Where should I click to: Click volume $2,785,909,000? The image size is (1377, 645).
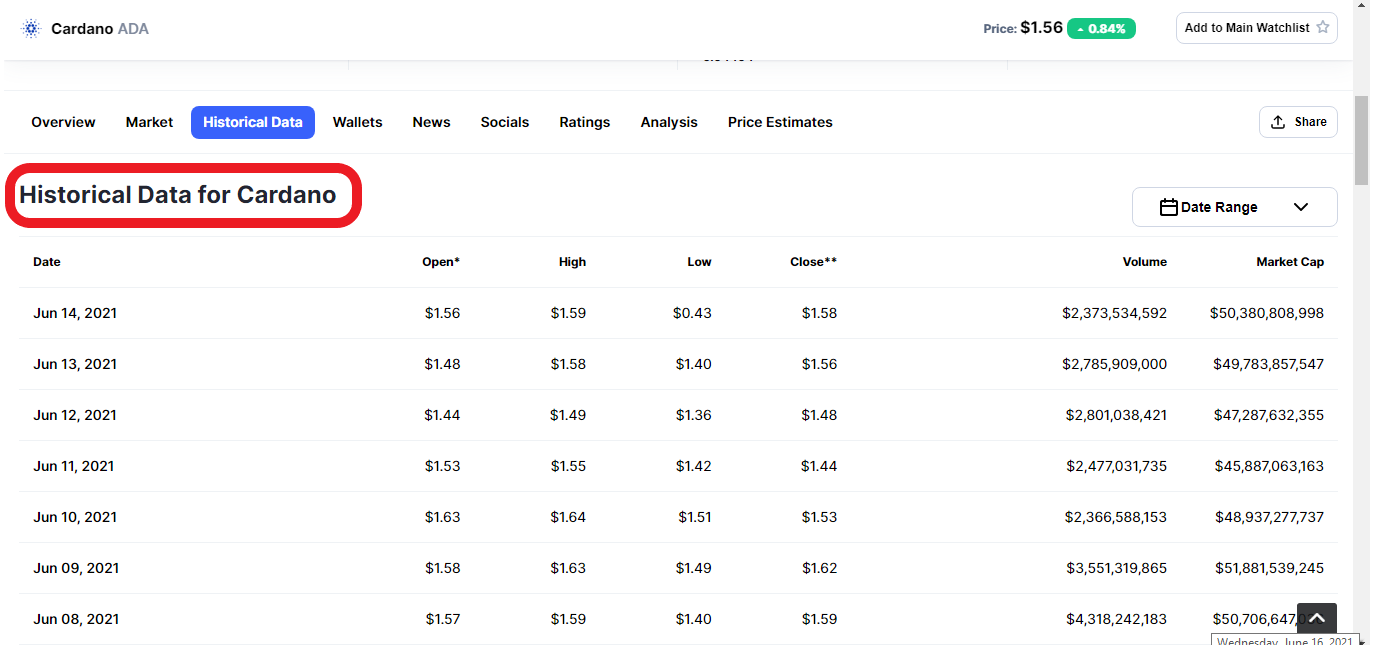[1115, 364]
